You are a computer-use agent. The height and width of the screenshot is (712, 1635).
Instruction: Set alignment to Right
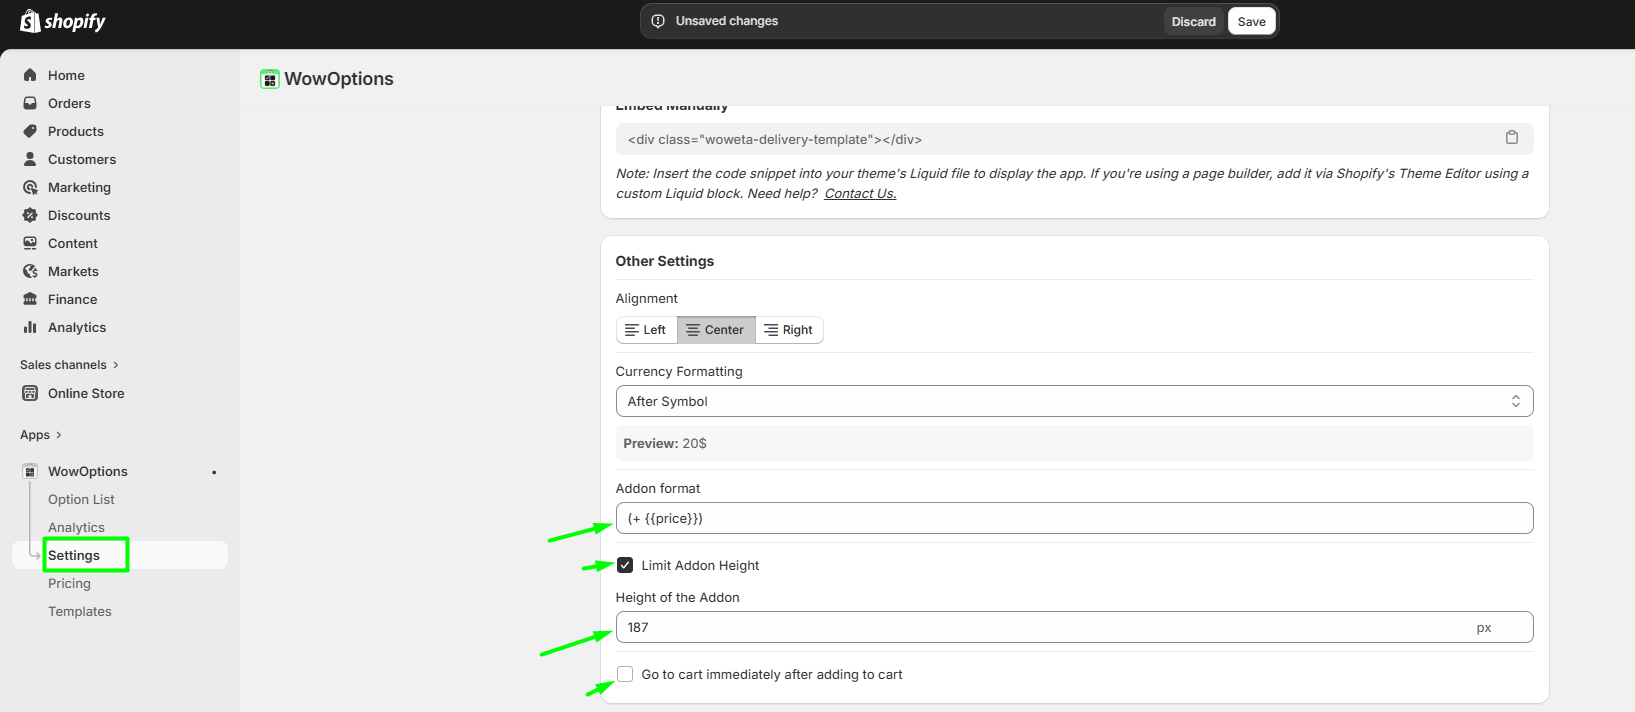pos(788,330)
